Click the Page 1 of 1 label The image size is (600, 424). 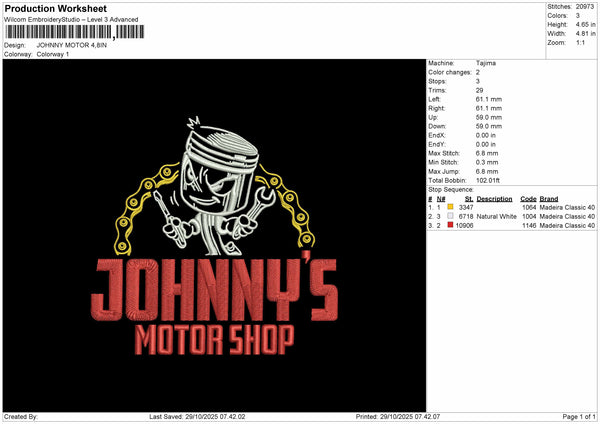coord(579,416)
